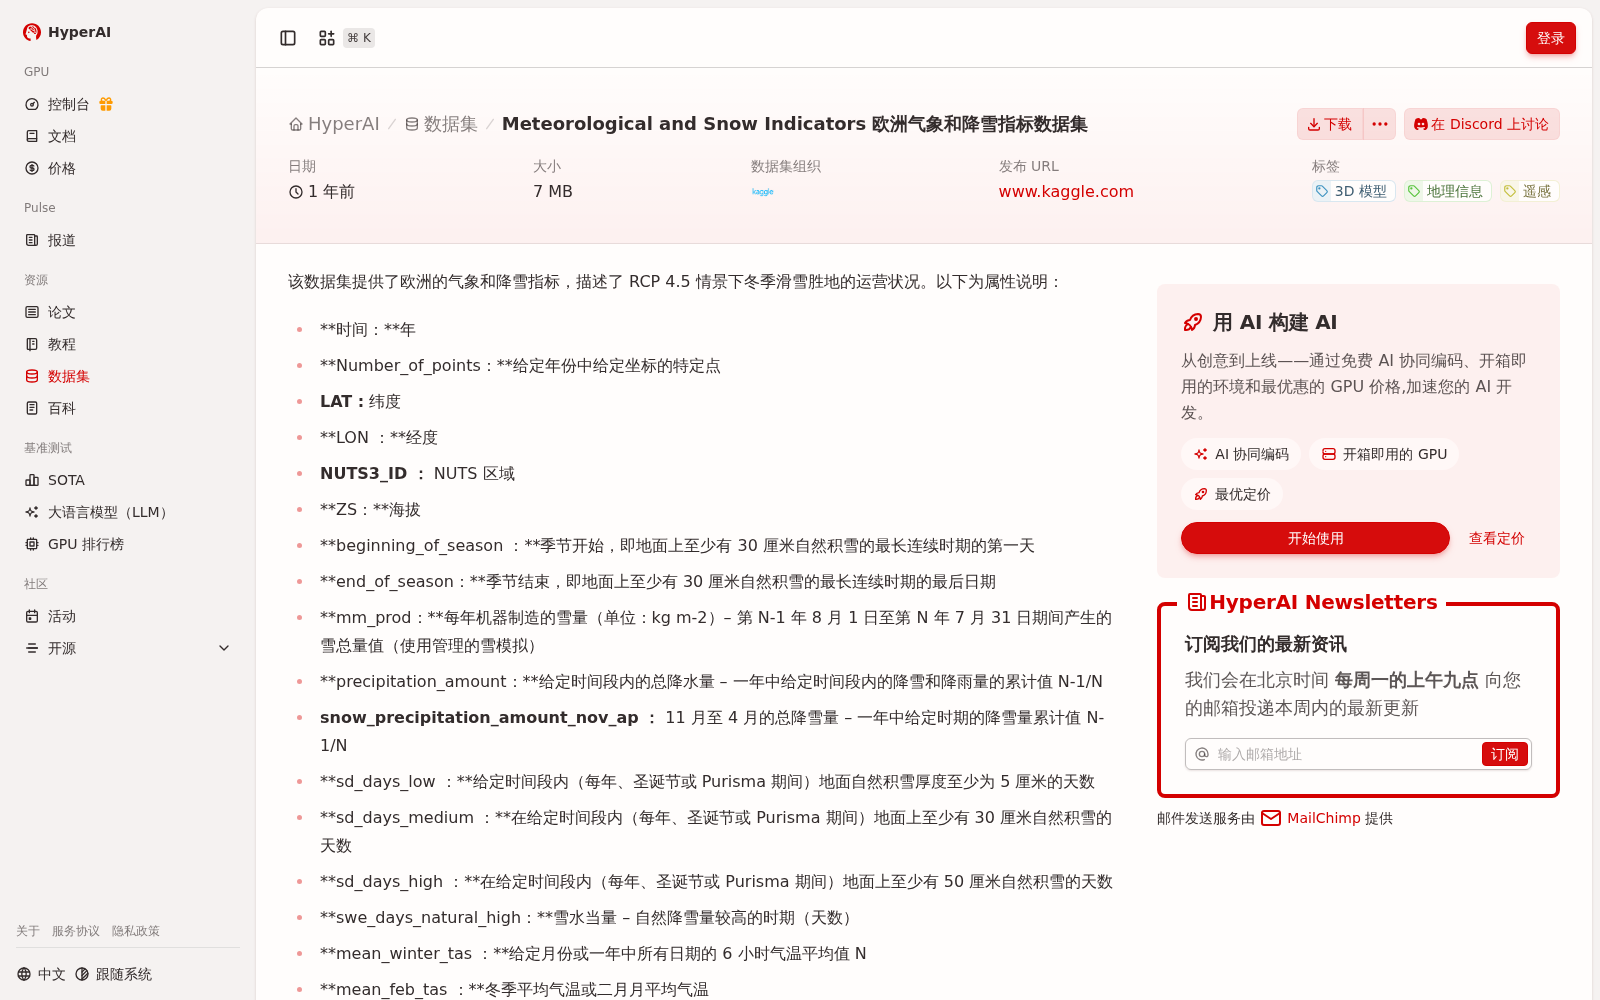Open the command search ⌘K launcher
Image resolution: width=1600 pixels, height=1000 pixels.
pos(346,38)
